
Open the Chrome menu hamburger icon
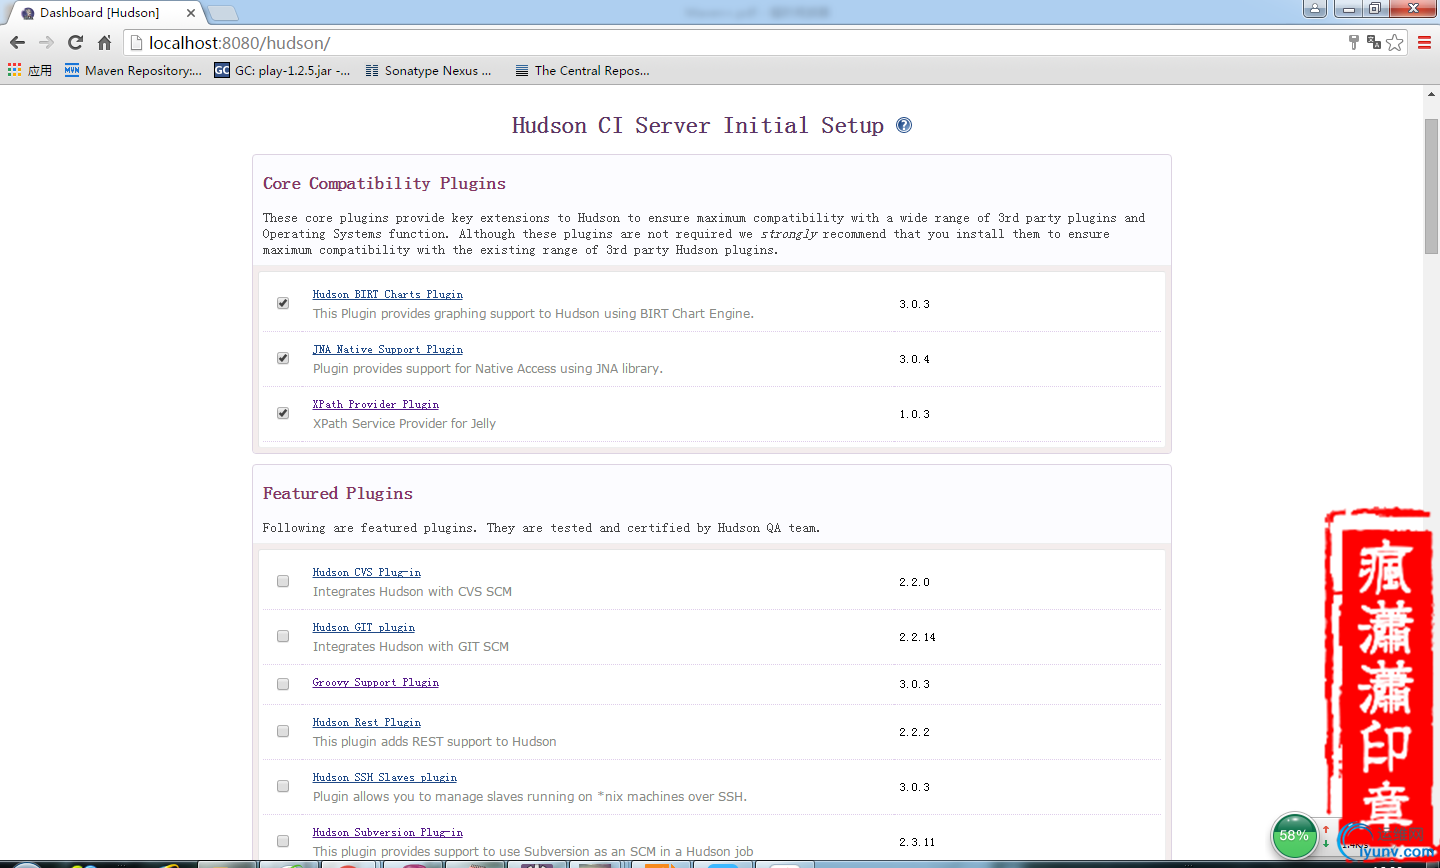(x=1425, y=42)
